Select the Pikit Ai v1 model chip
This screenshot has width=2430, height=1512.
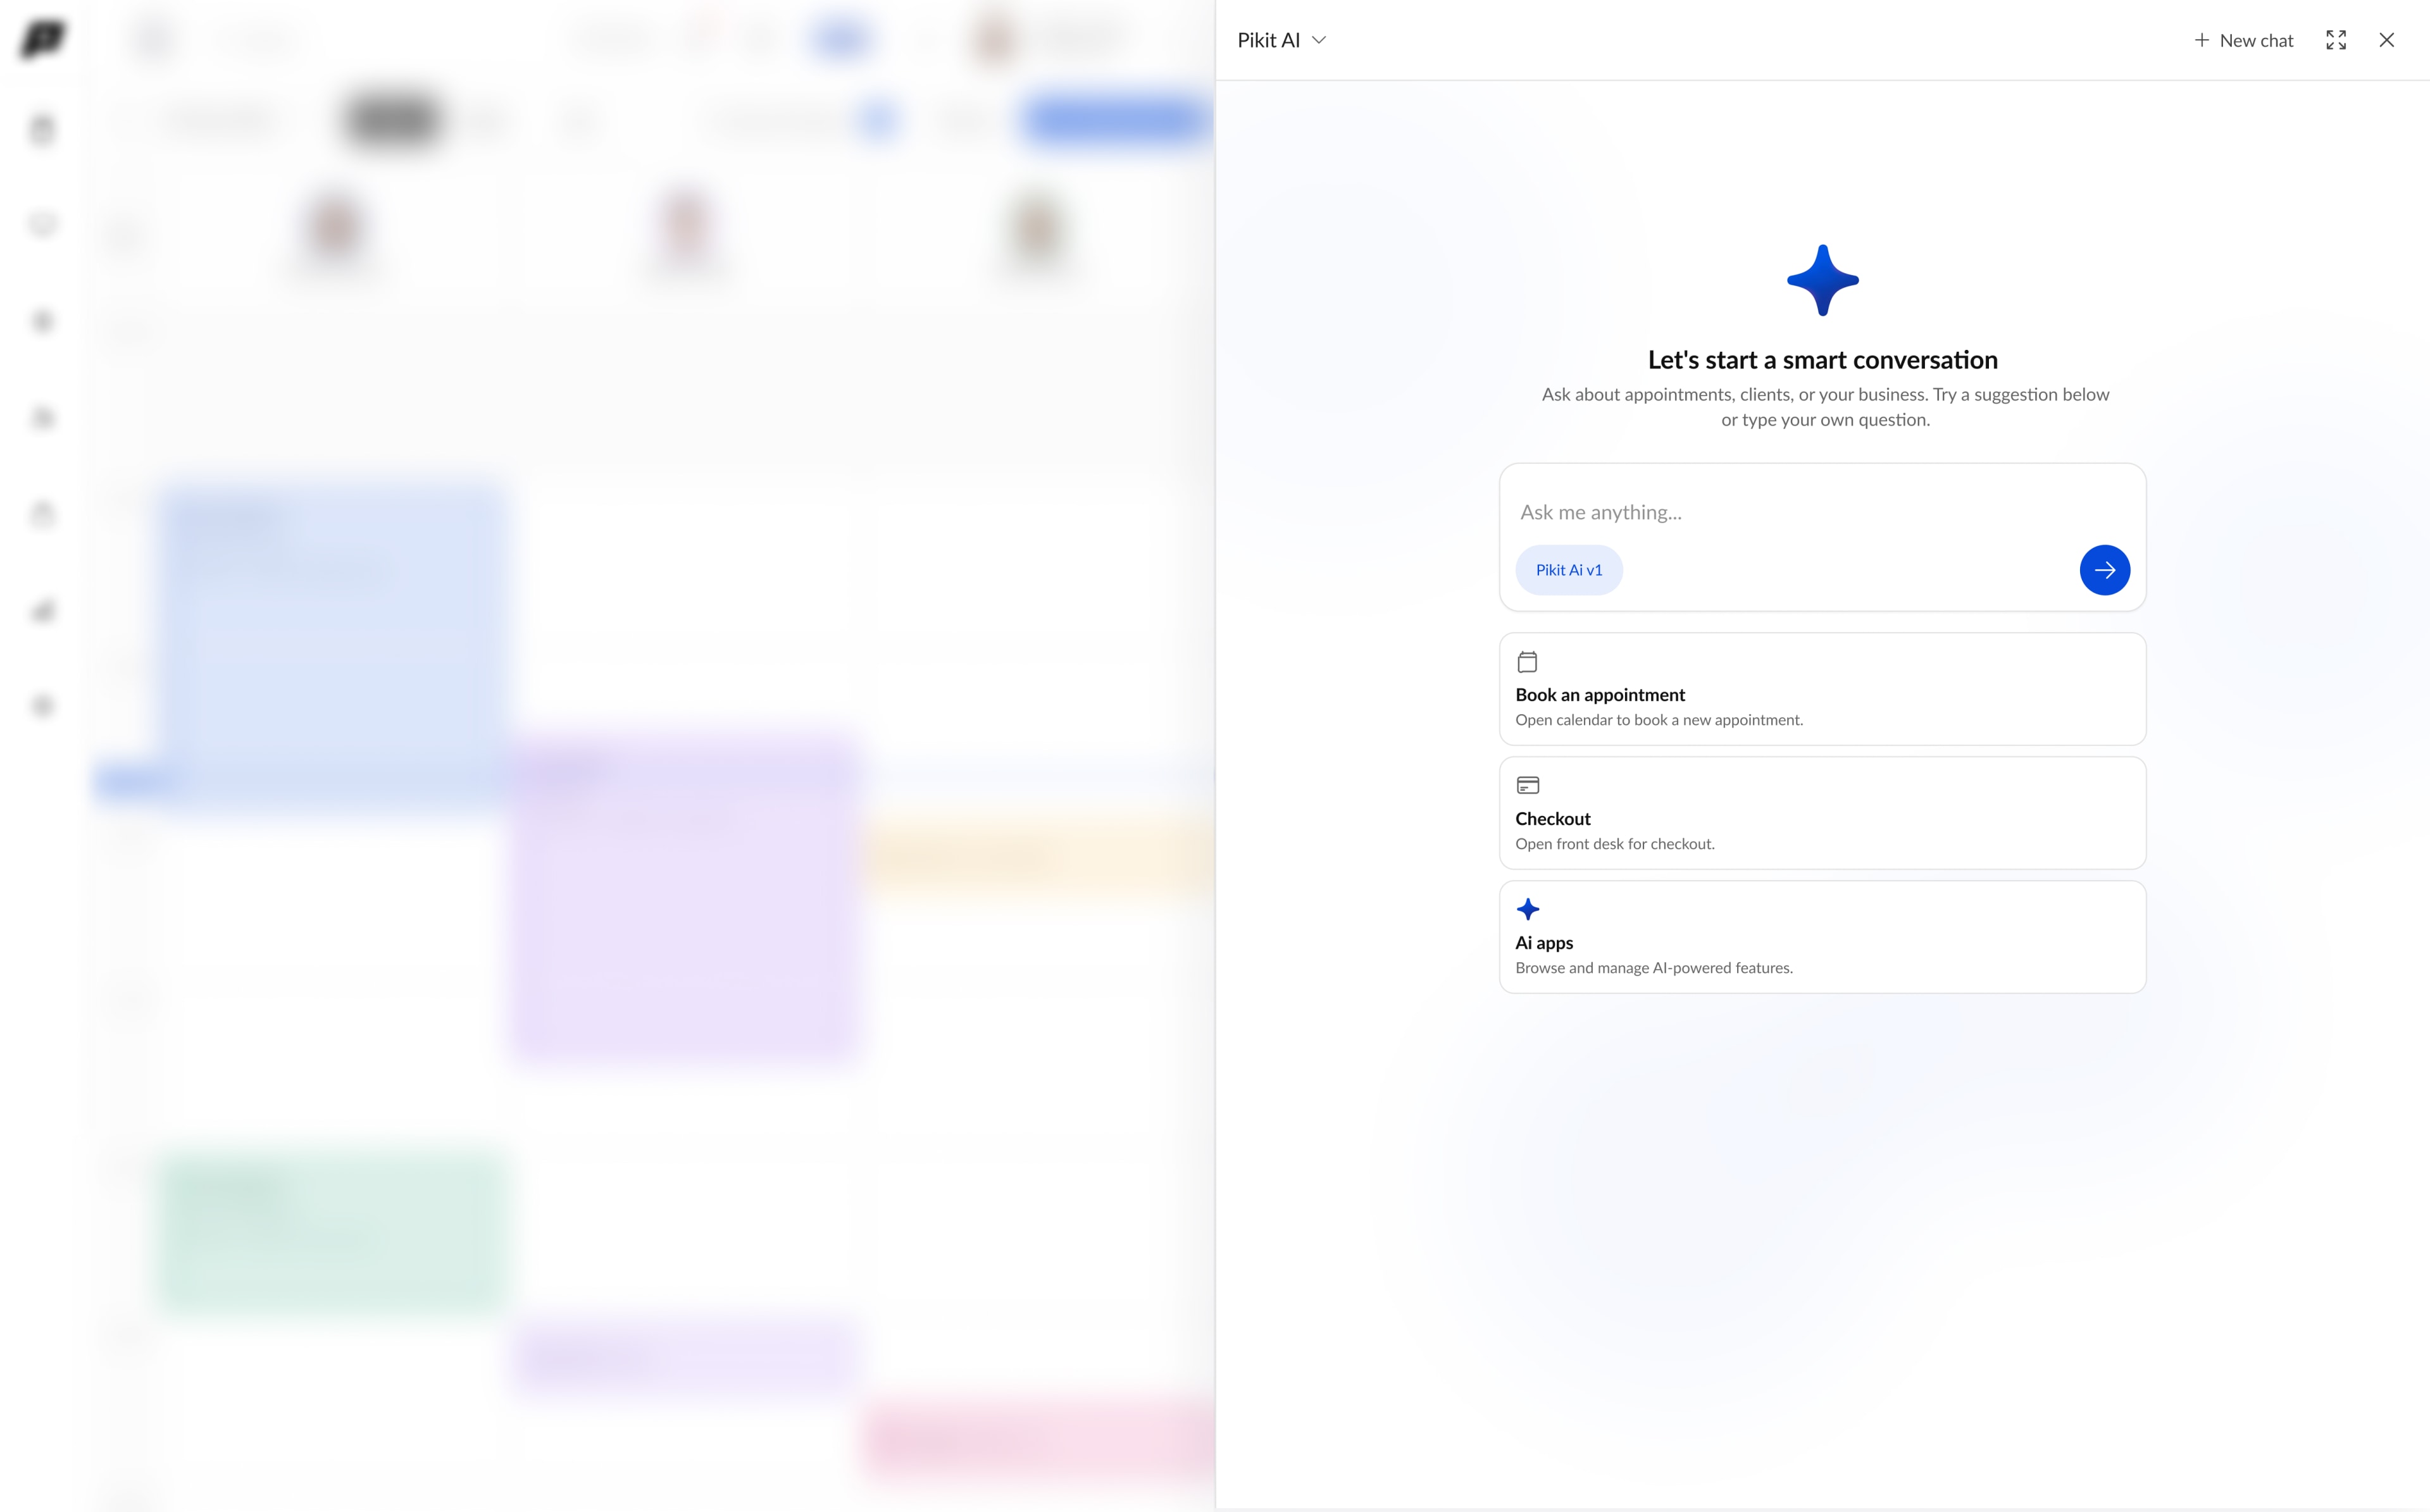(1569, 570)
